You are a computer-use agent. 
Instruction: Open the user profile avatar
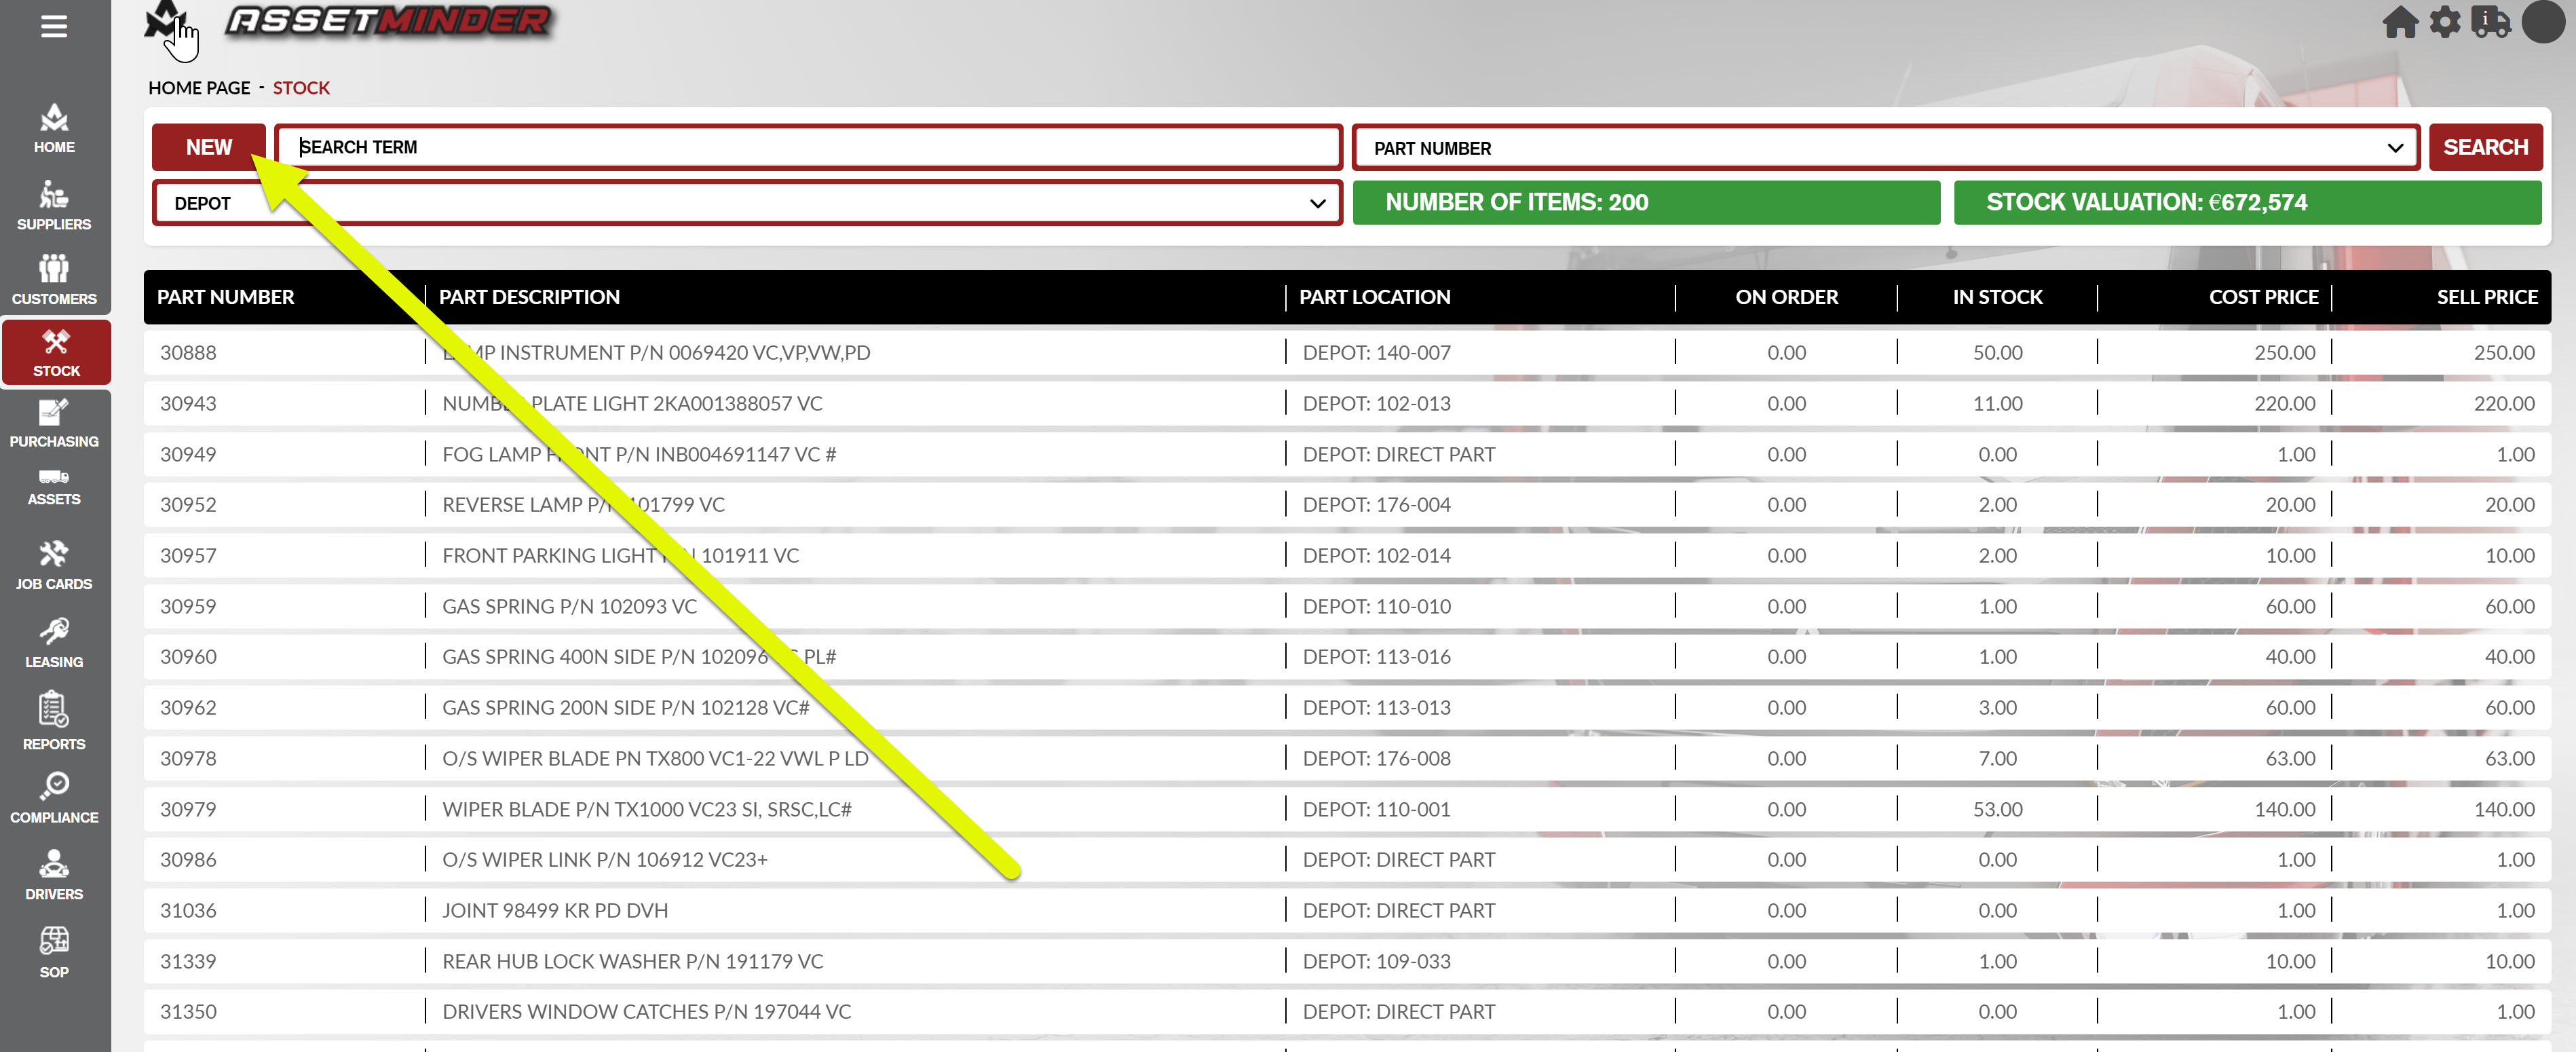pos(2543,22)
